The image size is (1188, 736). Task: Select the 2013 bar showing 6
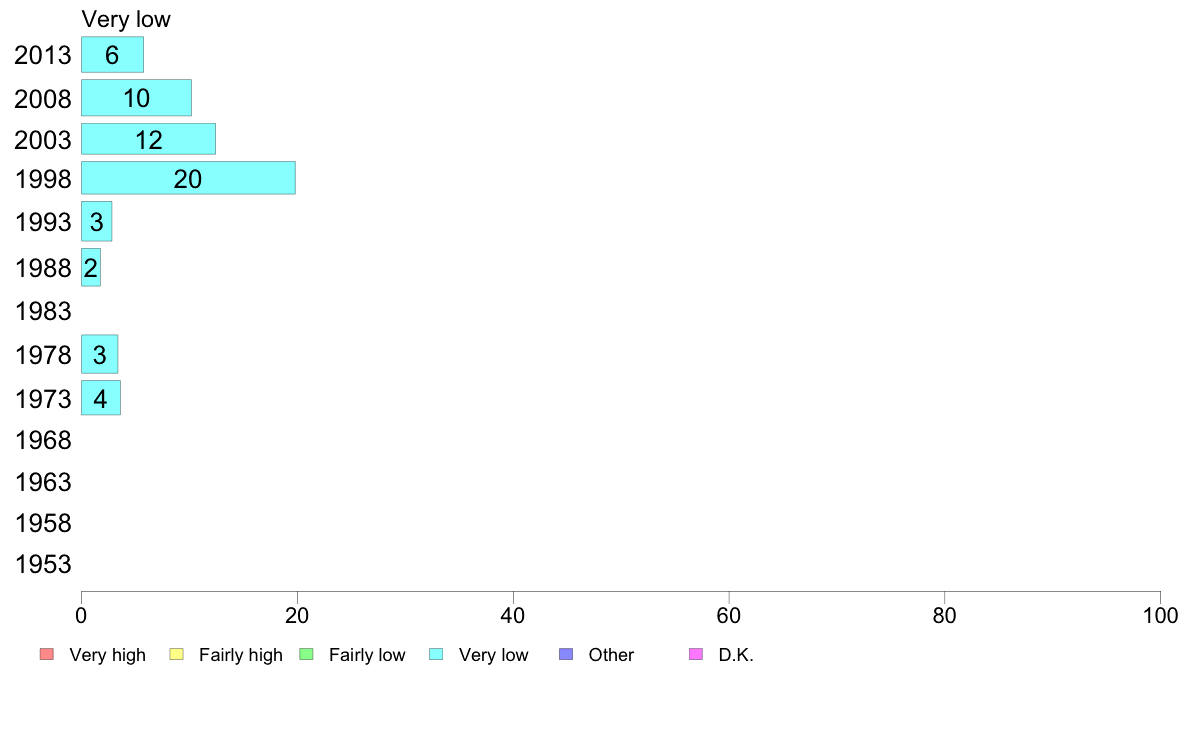tap(112, 55)
